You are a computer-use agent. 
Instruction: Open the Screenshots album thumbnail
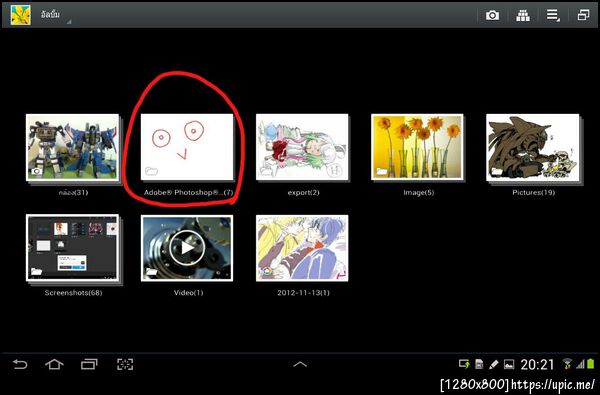click(x=72, y=248)
